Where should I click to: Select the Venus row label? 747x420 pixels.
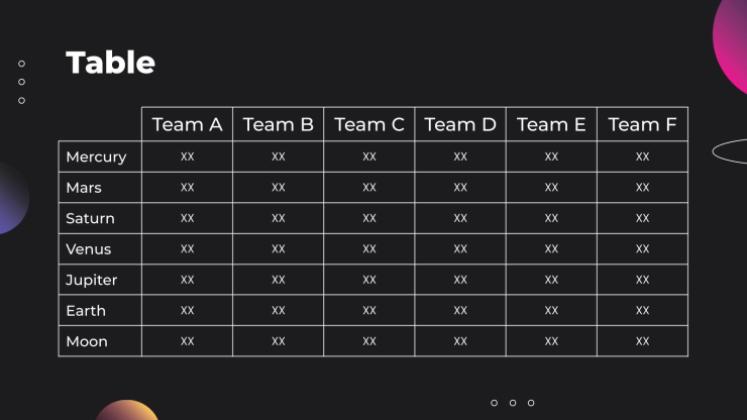coord(88,249)
